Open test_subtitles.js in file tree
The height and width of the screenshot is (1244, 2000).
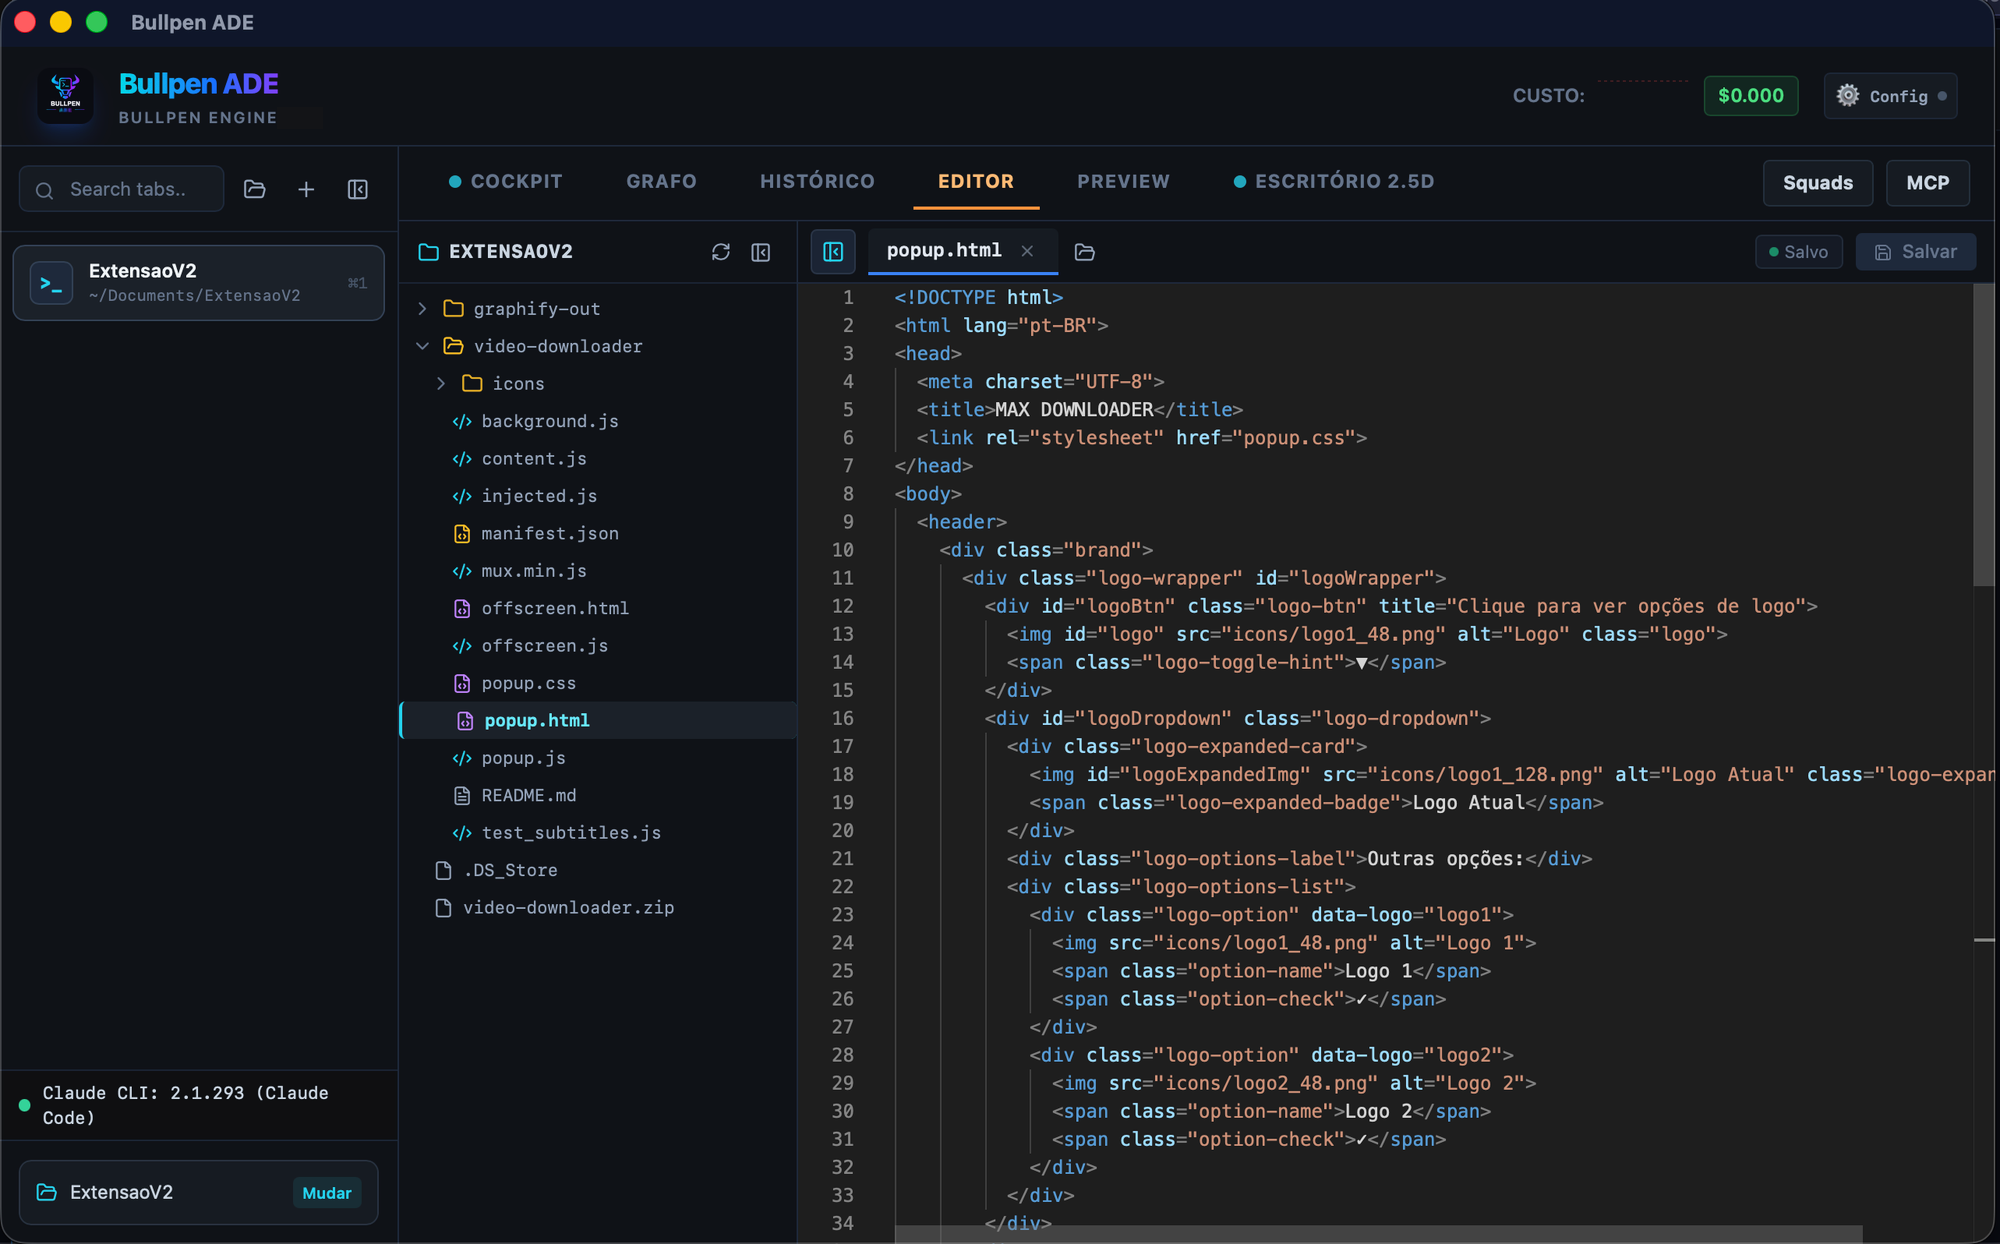click(571, 832)
